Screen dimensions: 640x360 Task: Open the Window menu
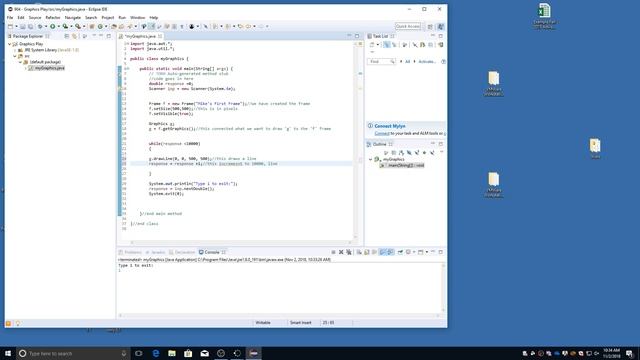click(138, 18)
